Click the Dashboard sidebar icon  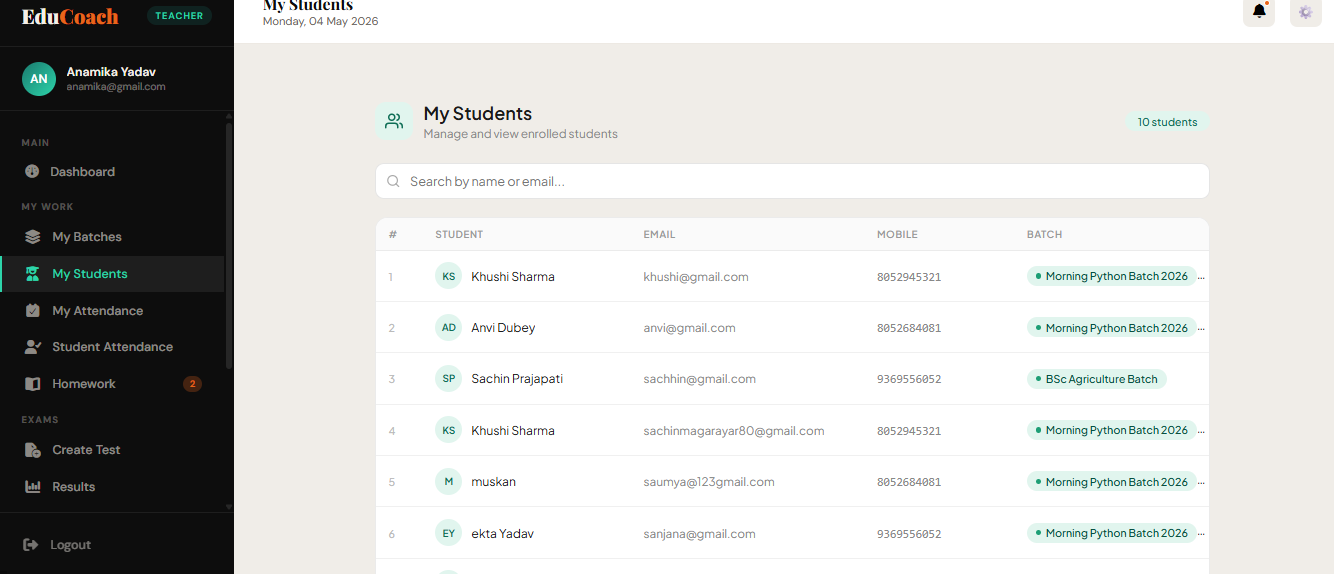tap(32, 172)
